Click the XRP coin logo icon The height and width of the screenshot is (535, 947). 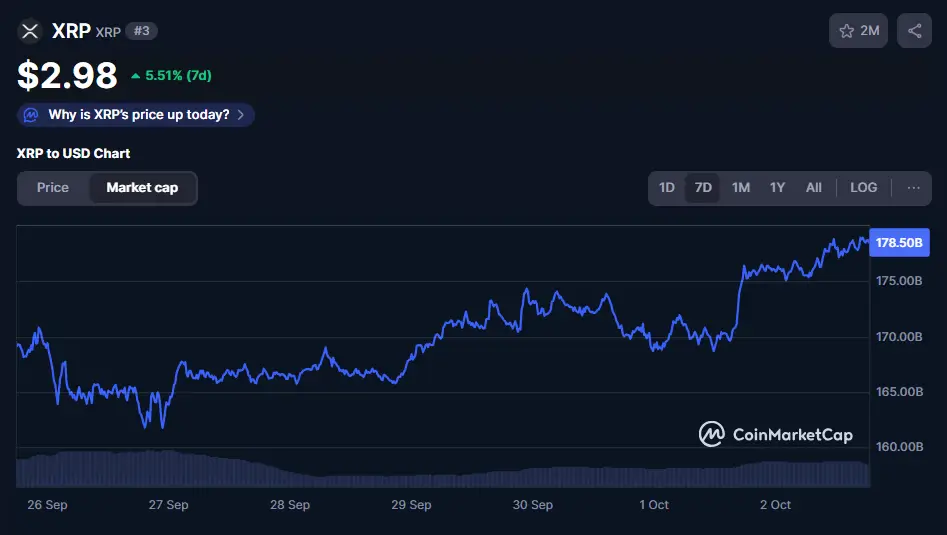pos(30,31)
